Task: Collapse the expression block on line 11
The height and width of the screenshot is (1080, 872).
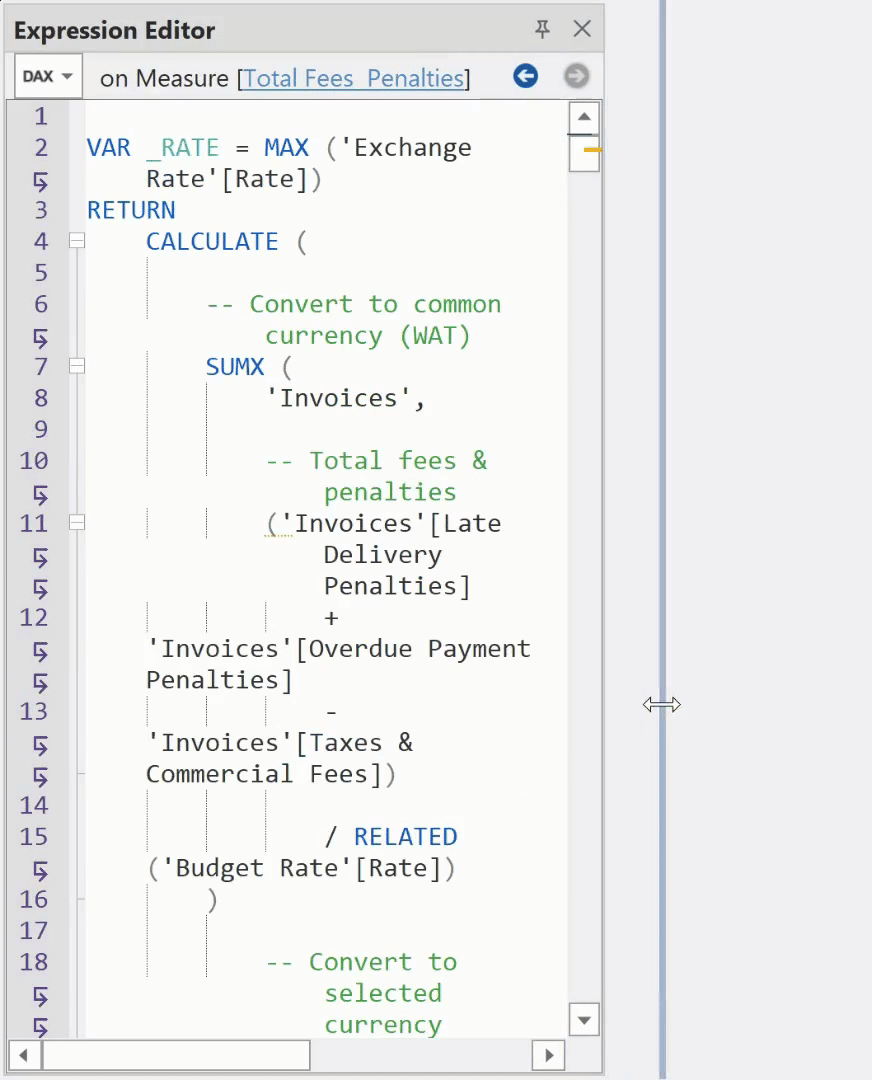Action: [x=77, y=523]
